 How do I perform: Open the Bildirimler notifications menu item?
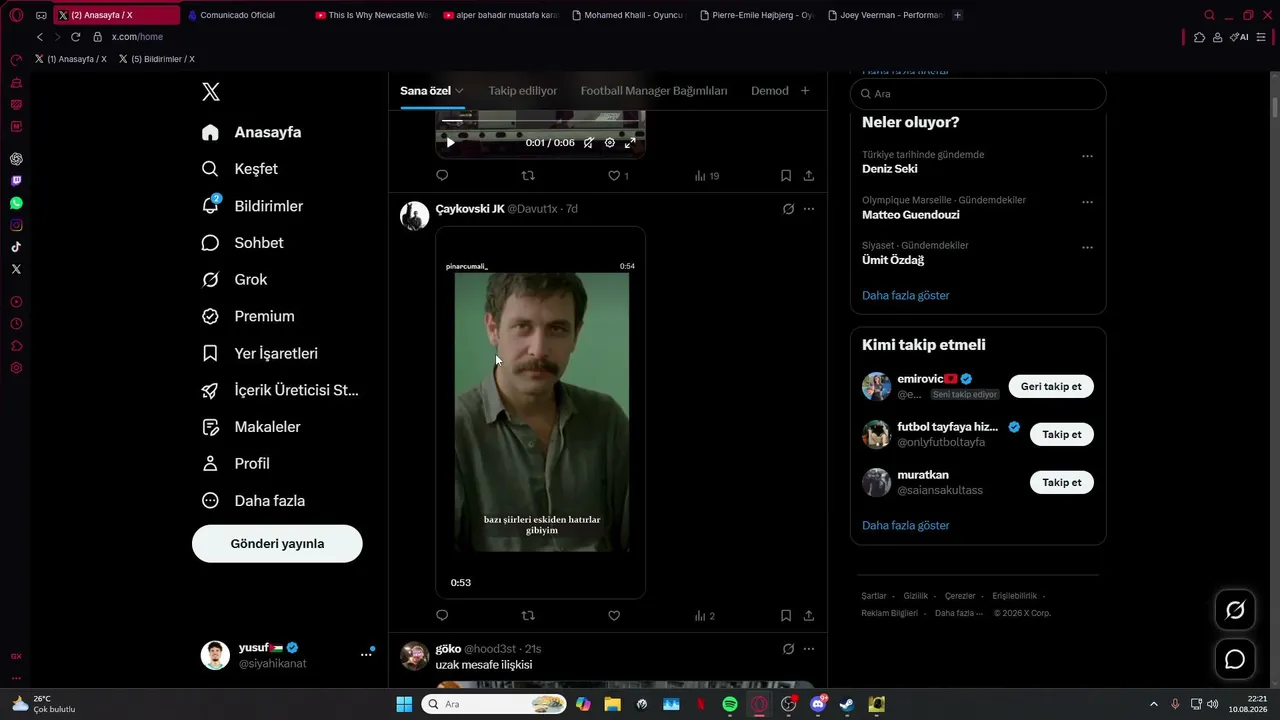pos(252,206)
